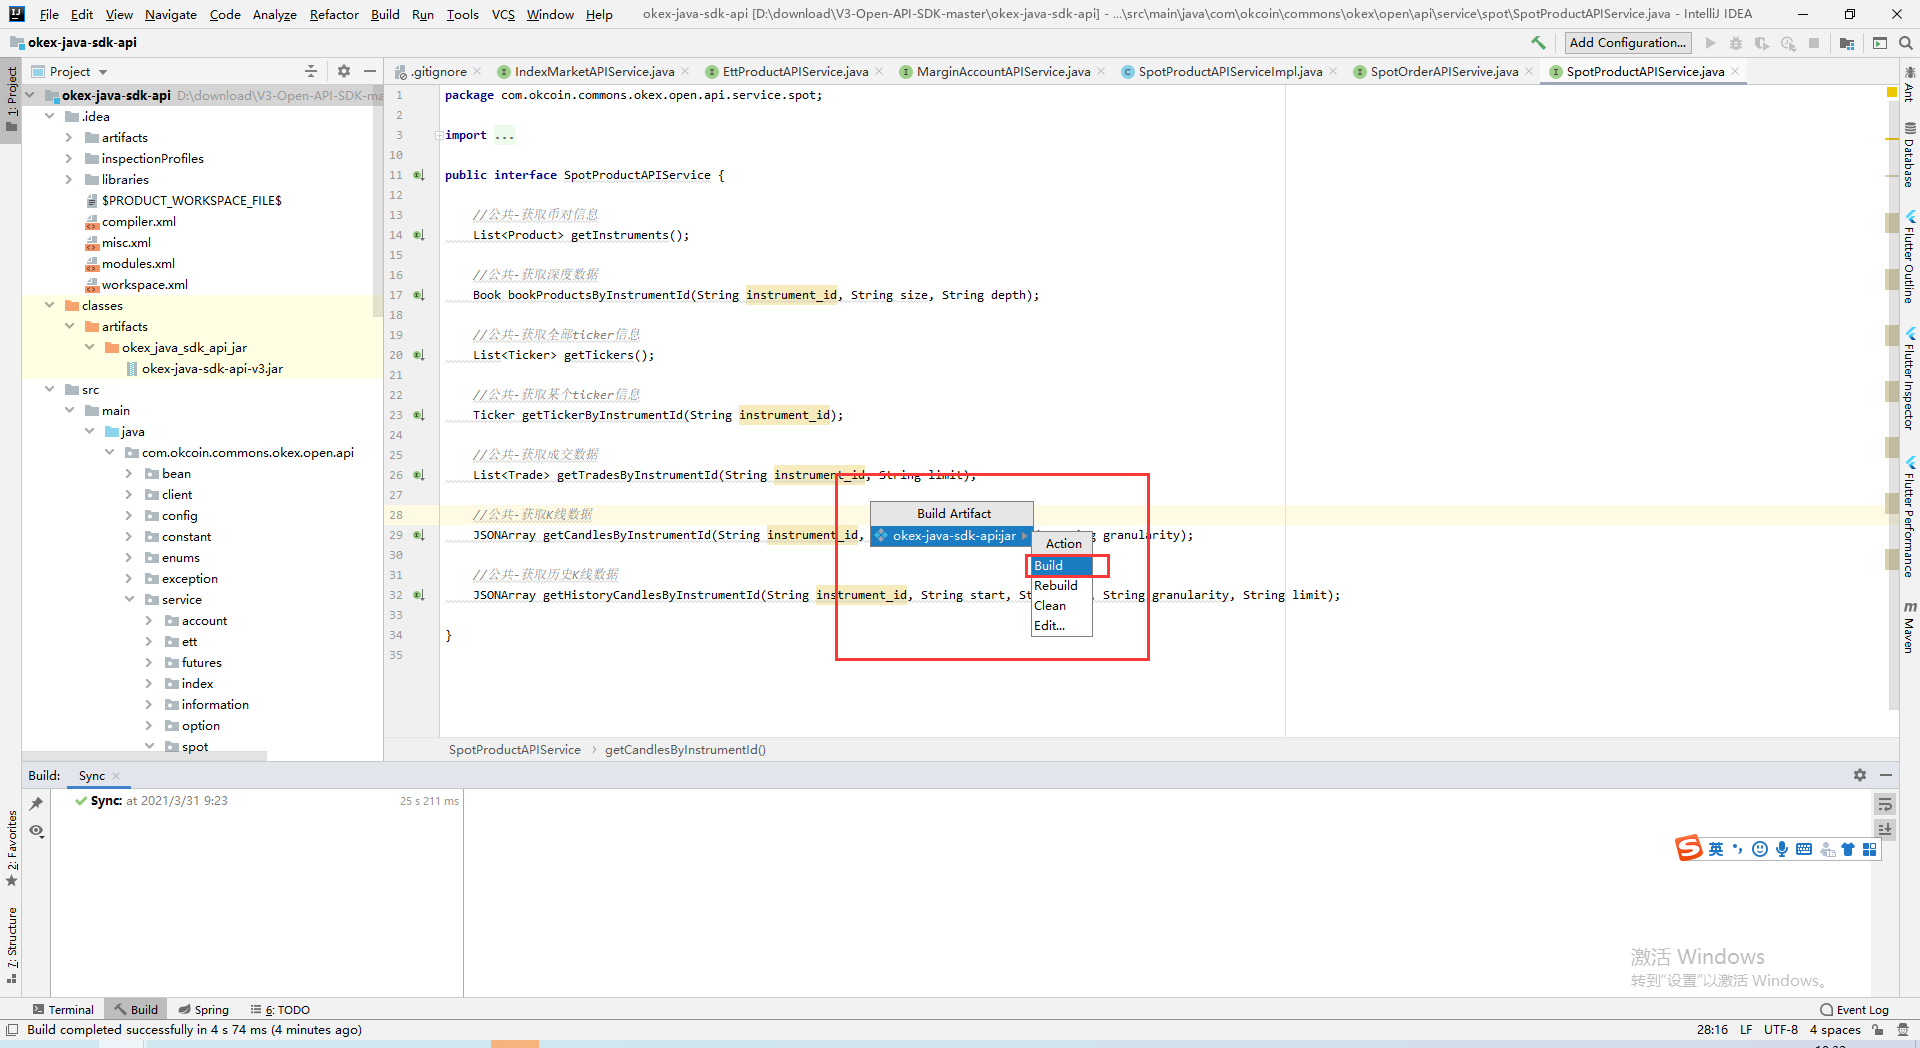Click the yellow inspection indicator atop editor scrollbar
This screenshot has height=1048, width=1920.
[1892, 92]
